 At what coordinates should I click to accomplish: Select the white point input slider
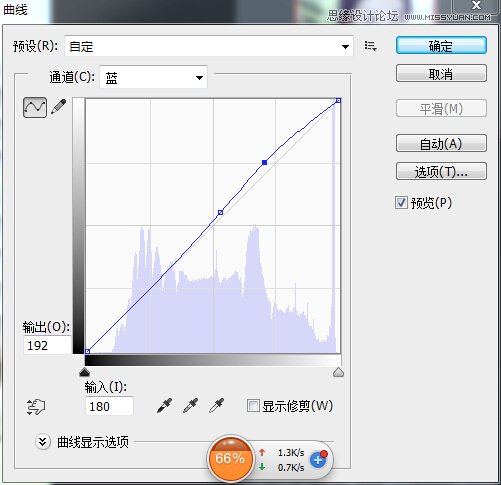tap(338, 372)
